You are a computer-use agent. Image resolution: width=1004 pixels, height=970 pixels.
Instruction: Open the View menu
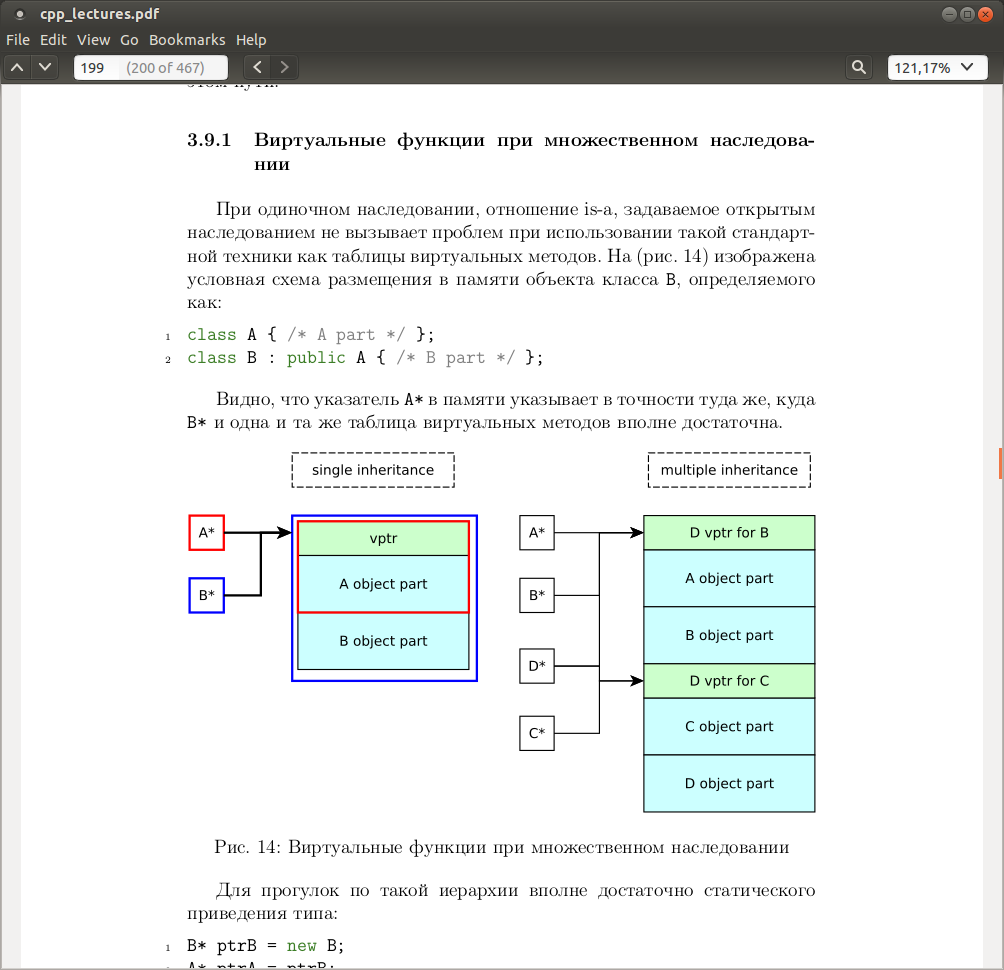93,40
